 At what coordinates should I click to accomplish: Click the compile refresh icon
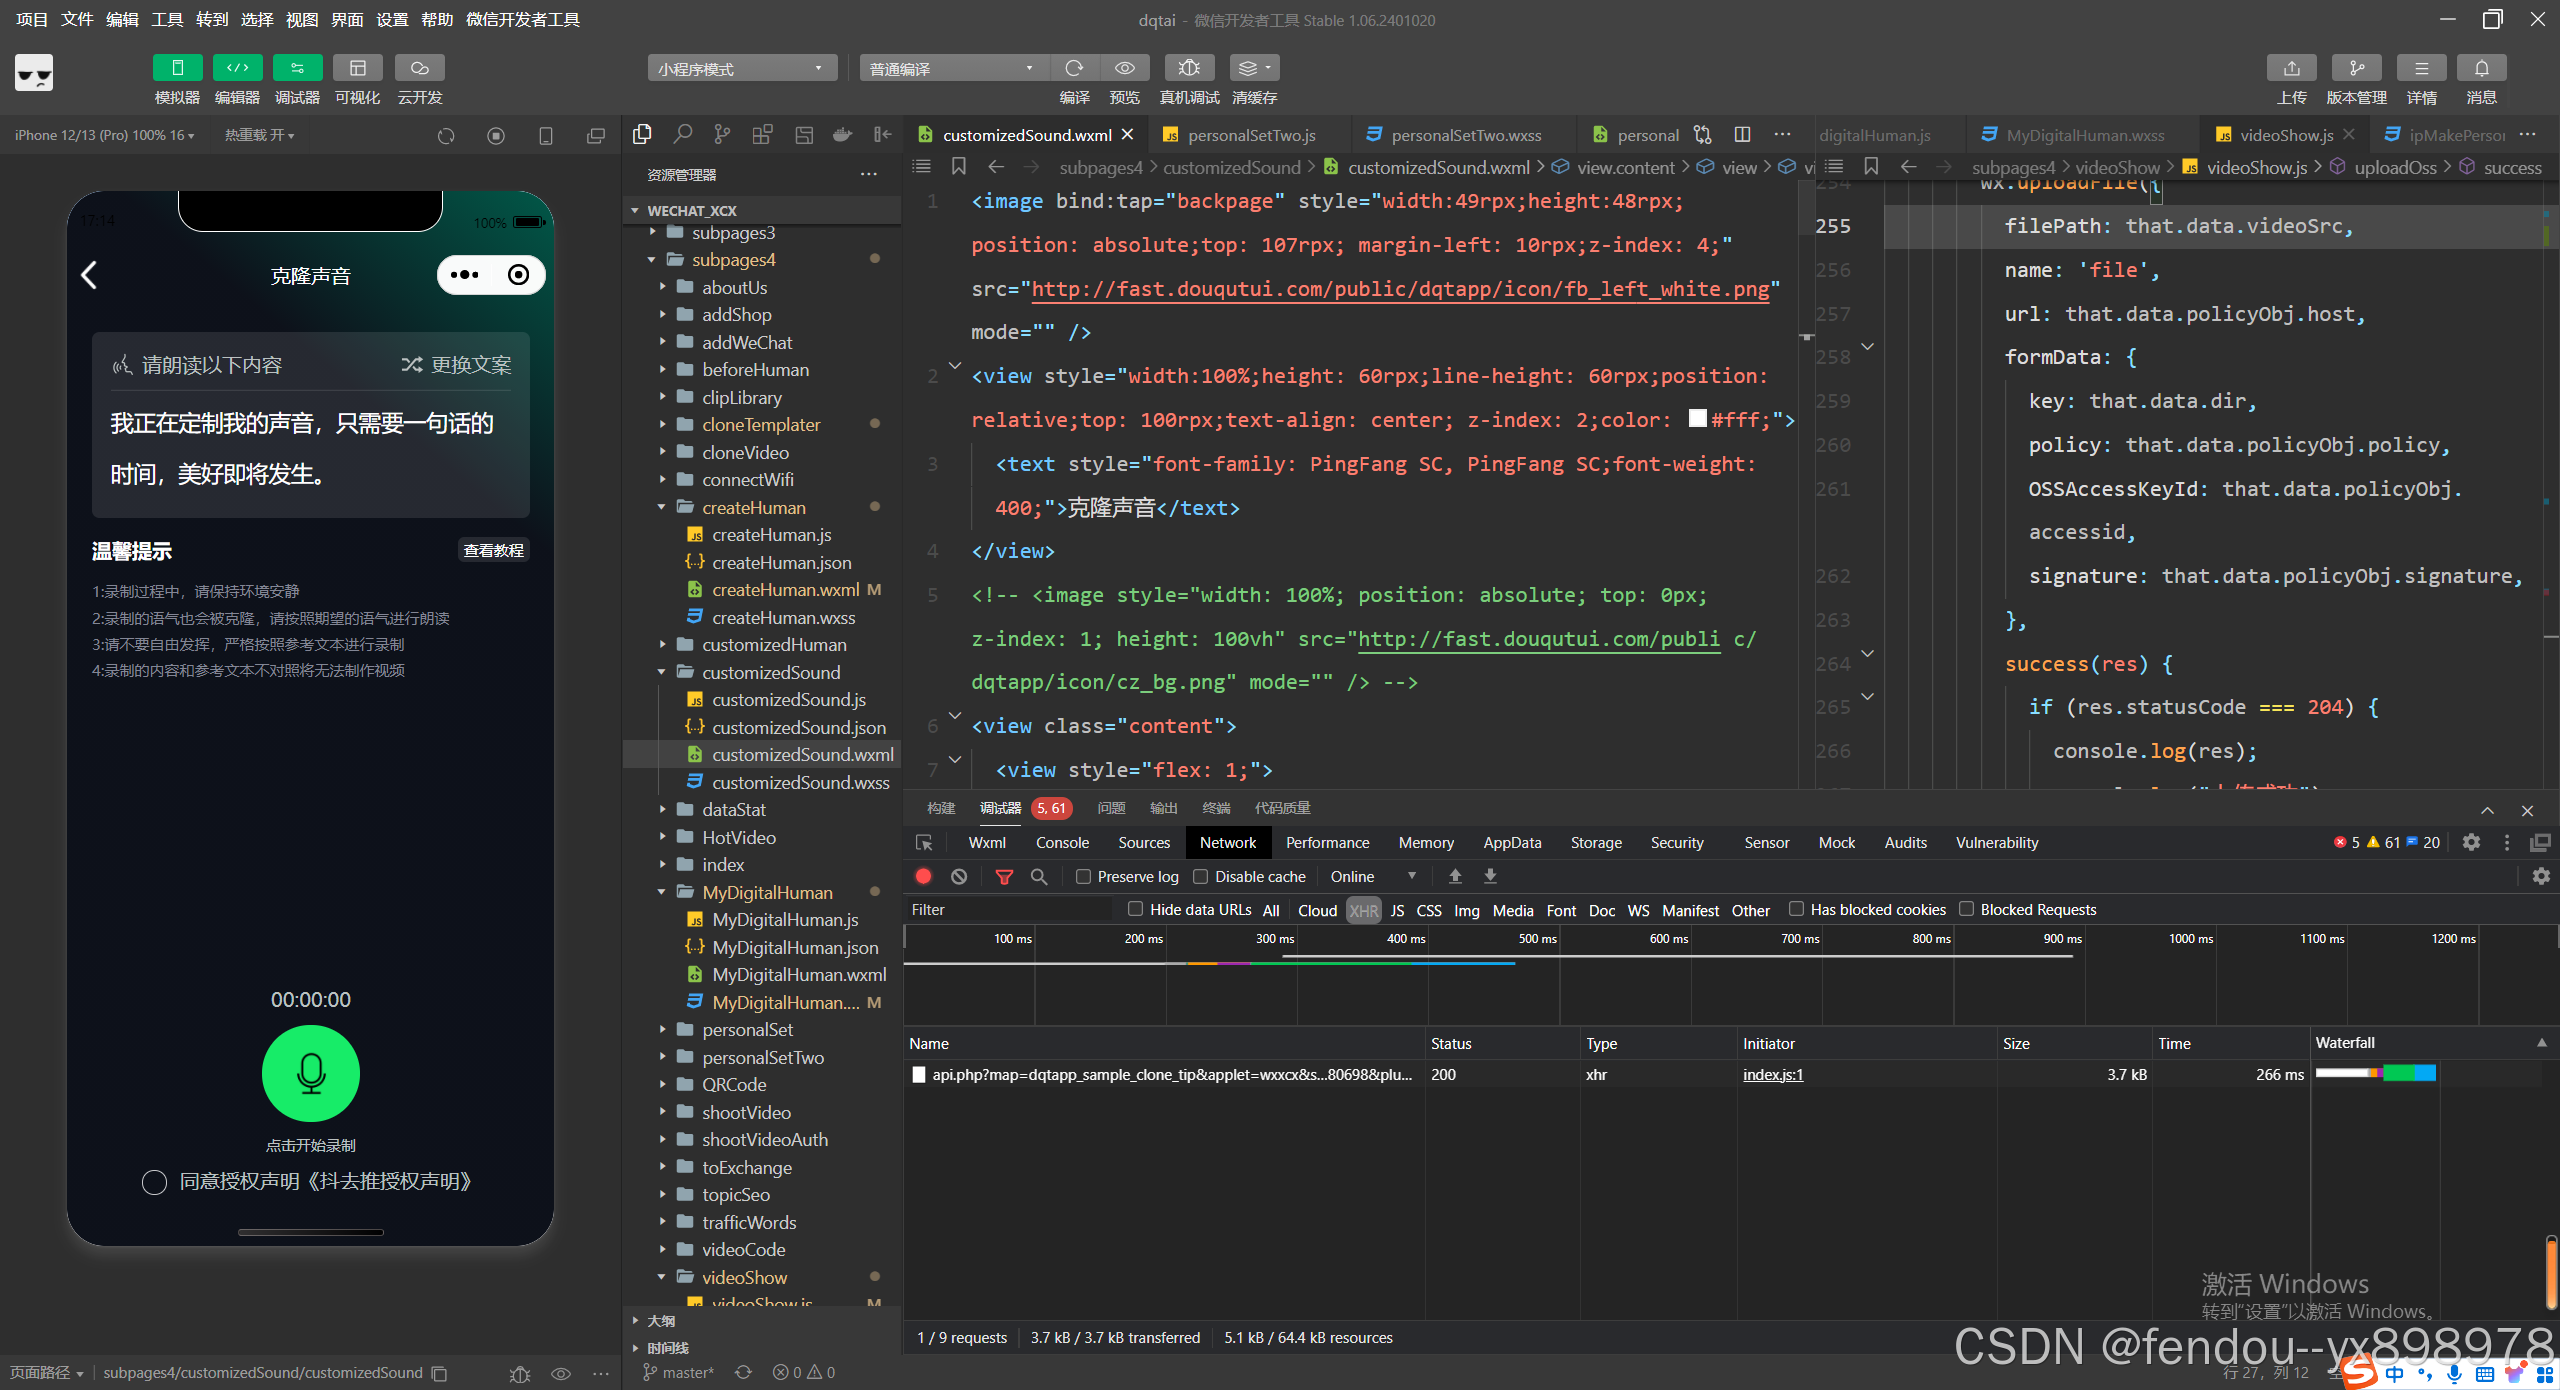1074,68
